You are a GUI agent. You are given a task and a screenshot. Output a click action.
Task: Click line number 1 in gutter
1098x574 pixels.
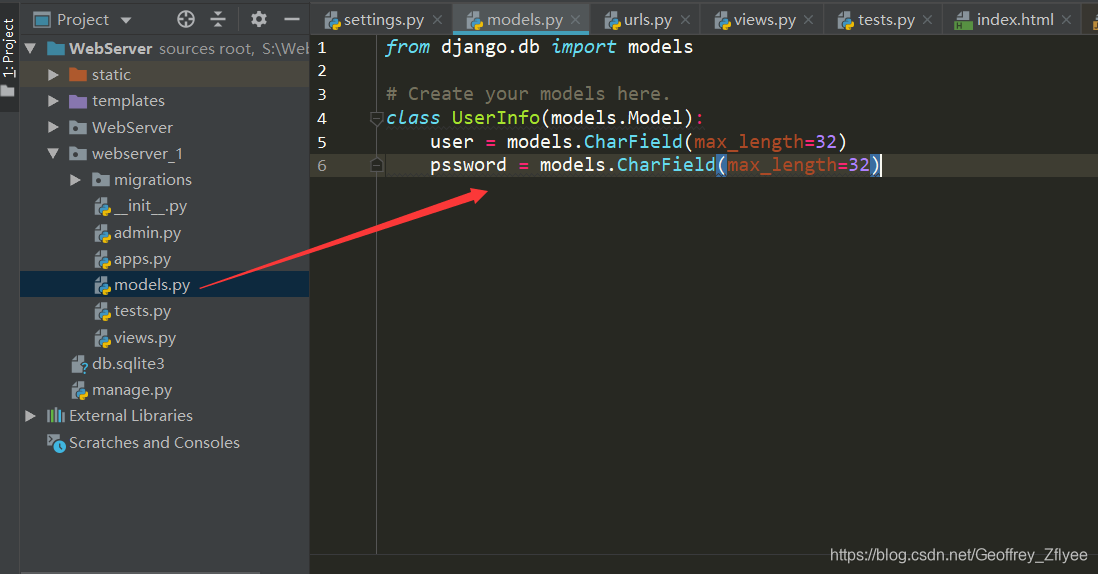pyautogui.click(x=321, y=48)
